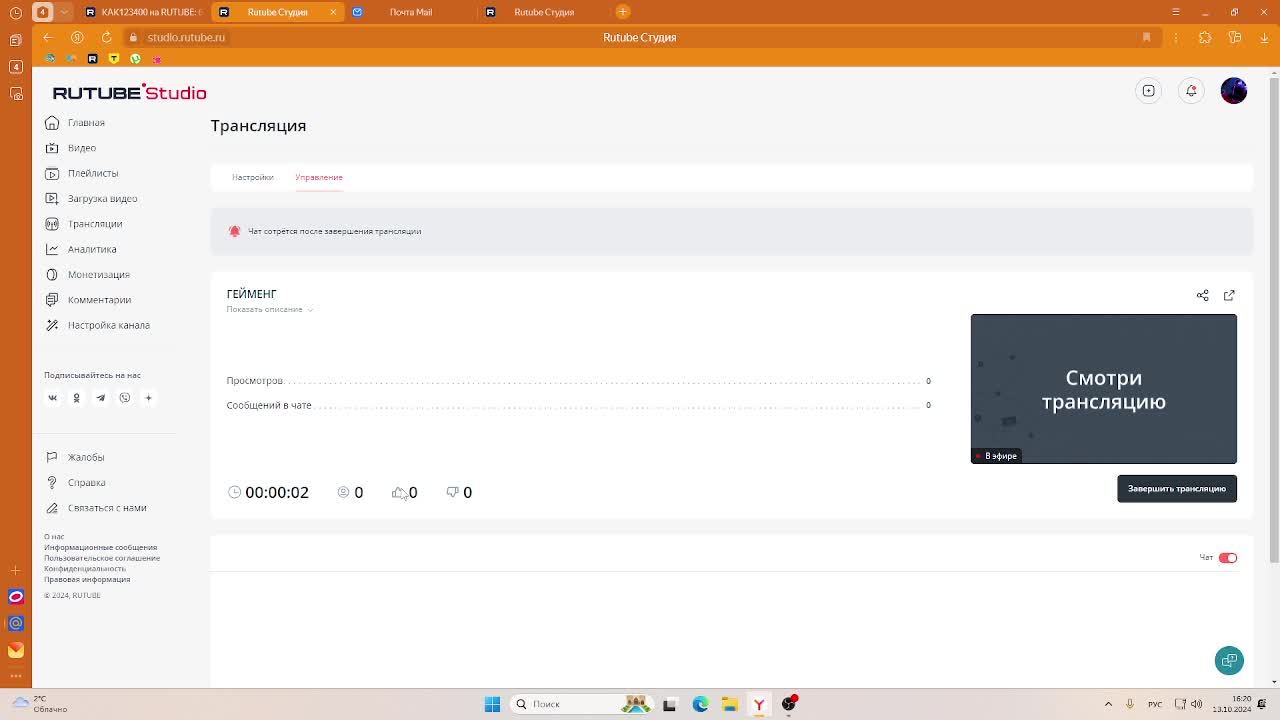The image size is (1280, 720).
Task: Switch to the КАК123400 на RUTUBE browser tab
Action: pos(143,12)
